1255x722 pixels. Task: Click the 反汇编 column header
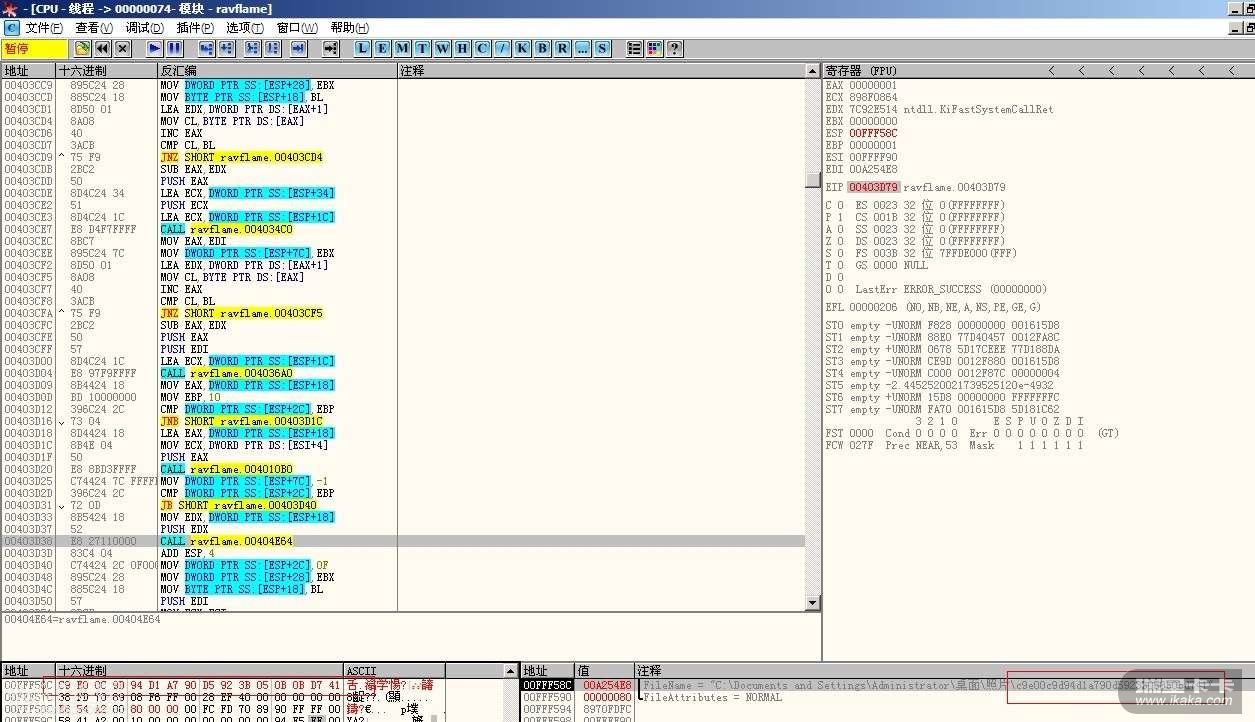(178, 71)
